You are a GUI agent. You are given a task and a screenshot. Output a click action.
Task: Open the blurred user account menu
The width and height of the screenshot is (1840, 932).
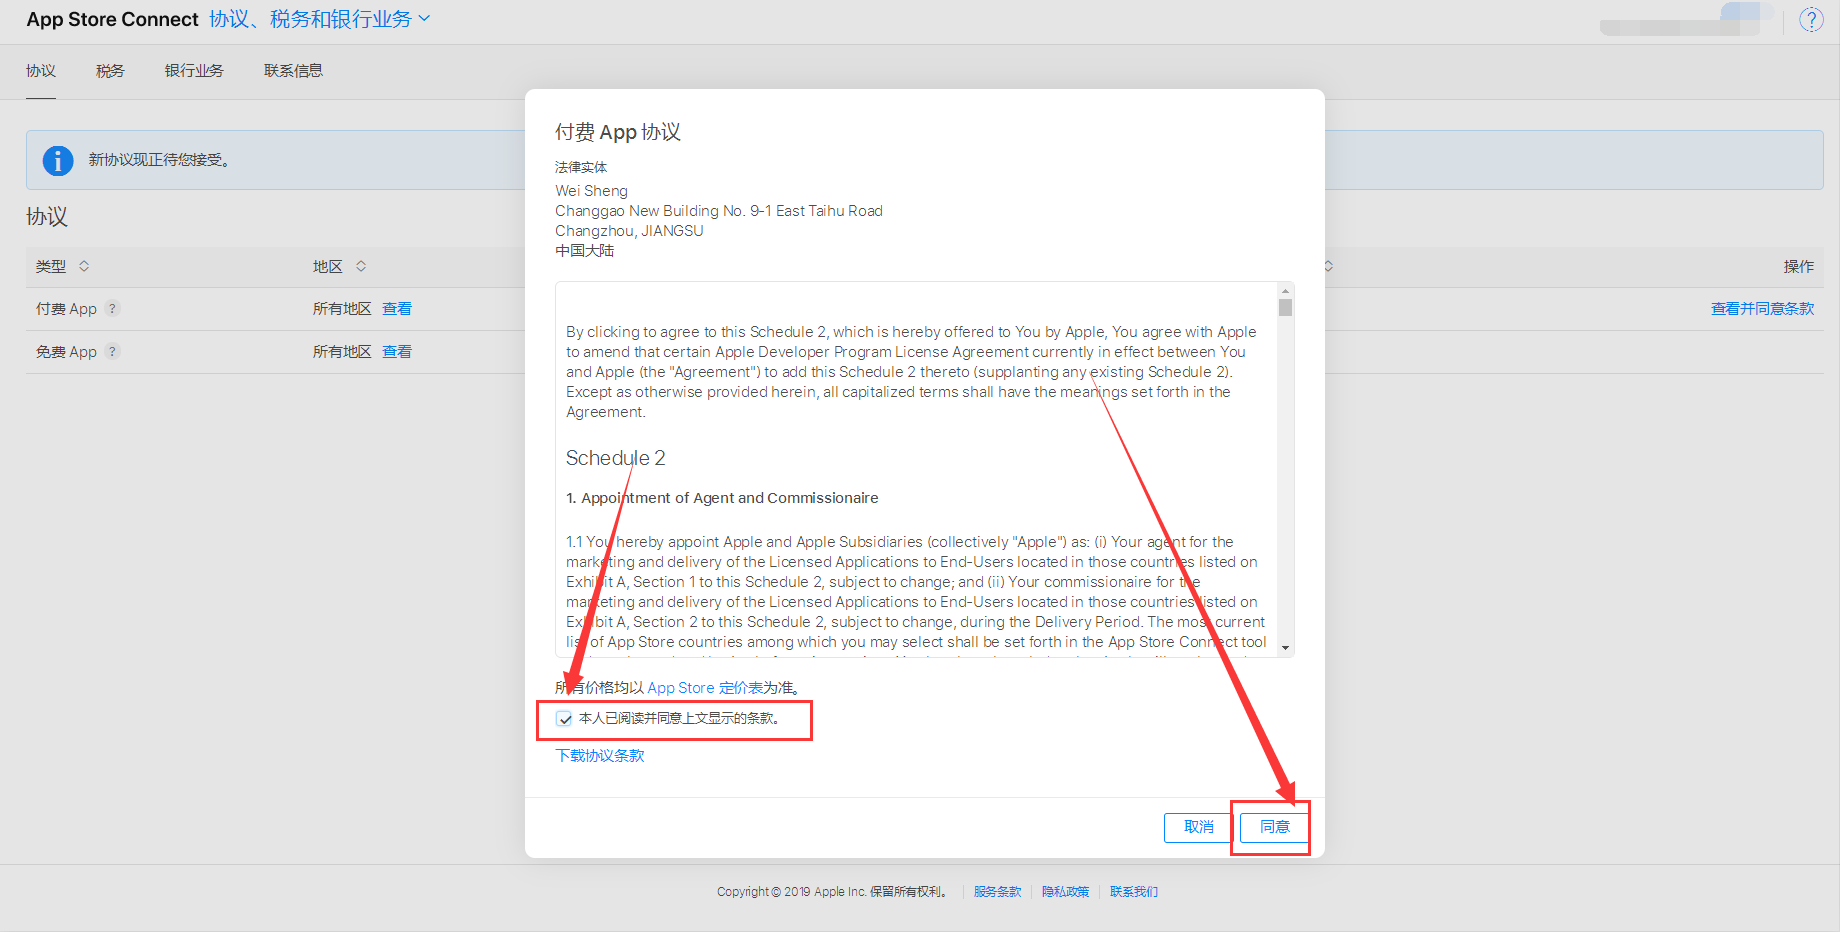click(1685, 20)
